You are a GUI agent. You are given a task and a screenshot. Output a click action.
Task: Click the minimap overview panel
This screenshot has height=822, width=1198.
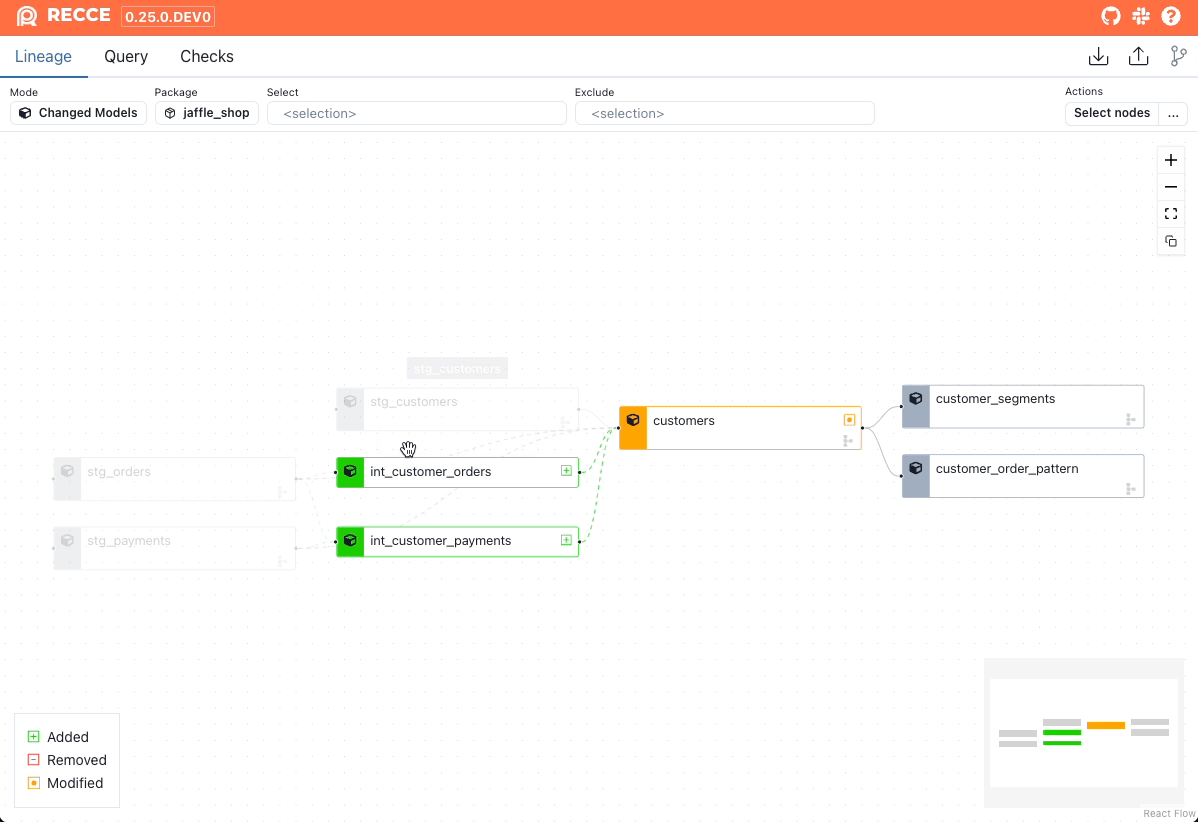click(x=1083, y=732)
